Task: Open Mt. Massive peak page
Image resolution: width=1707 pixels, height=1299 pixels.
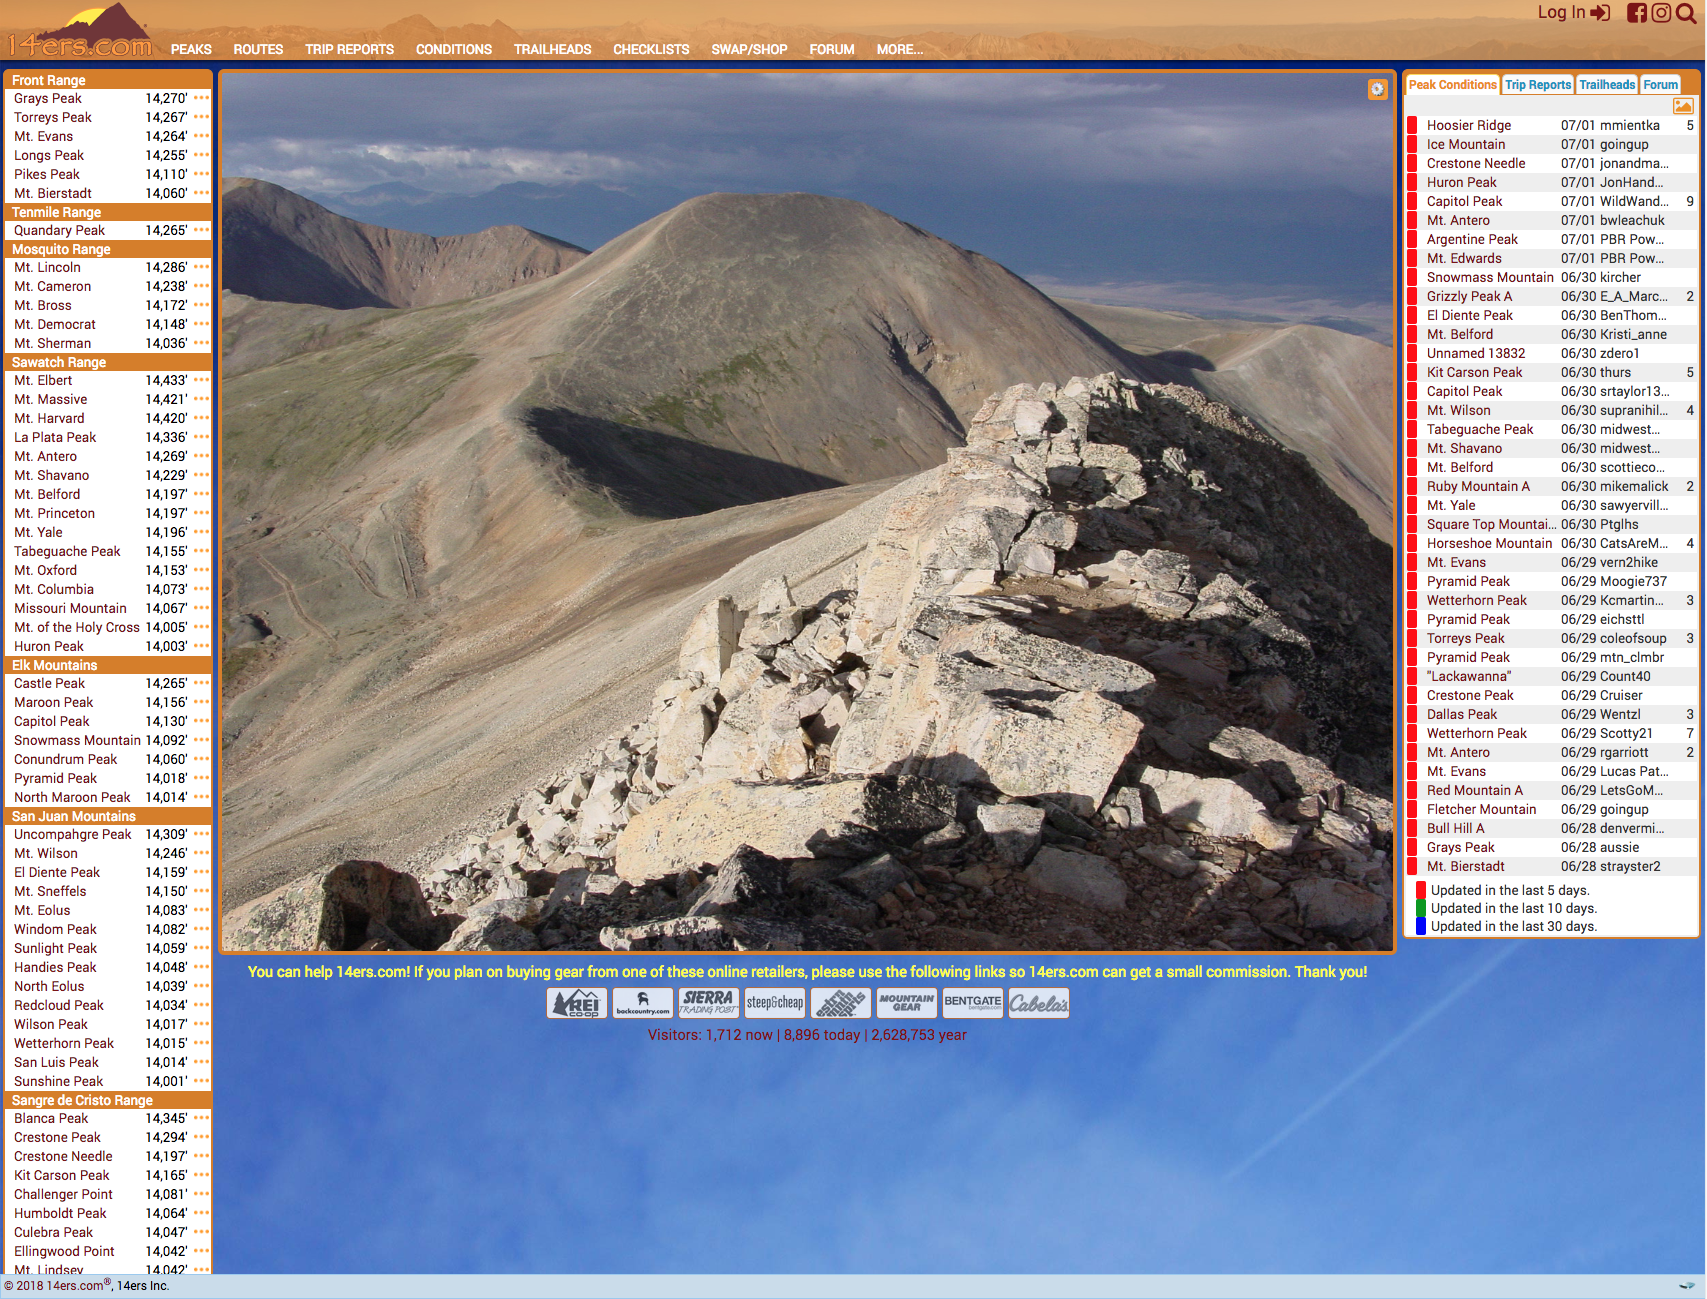Action: tap(51, 399)
